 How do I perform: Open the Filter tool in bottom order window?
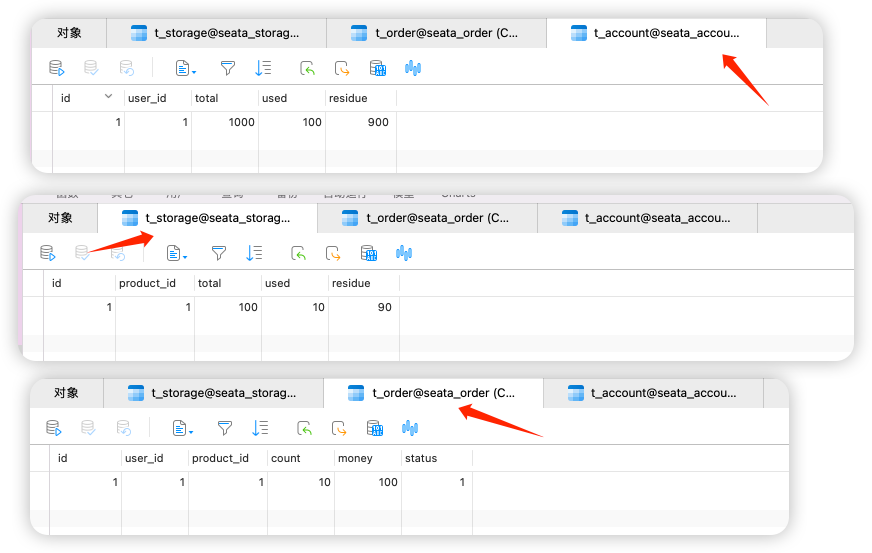pyautogui.click(x=225, y=428)
